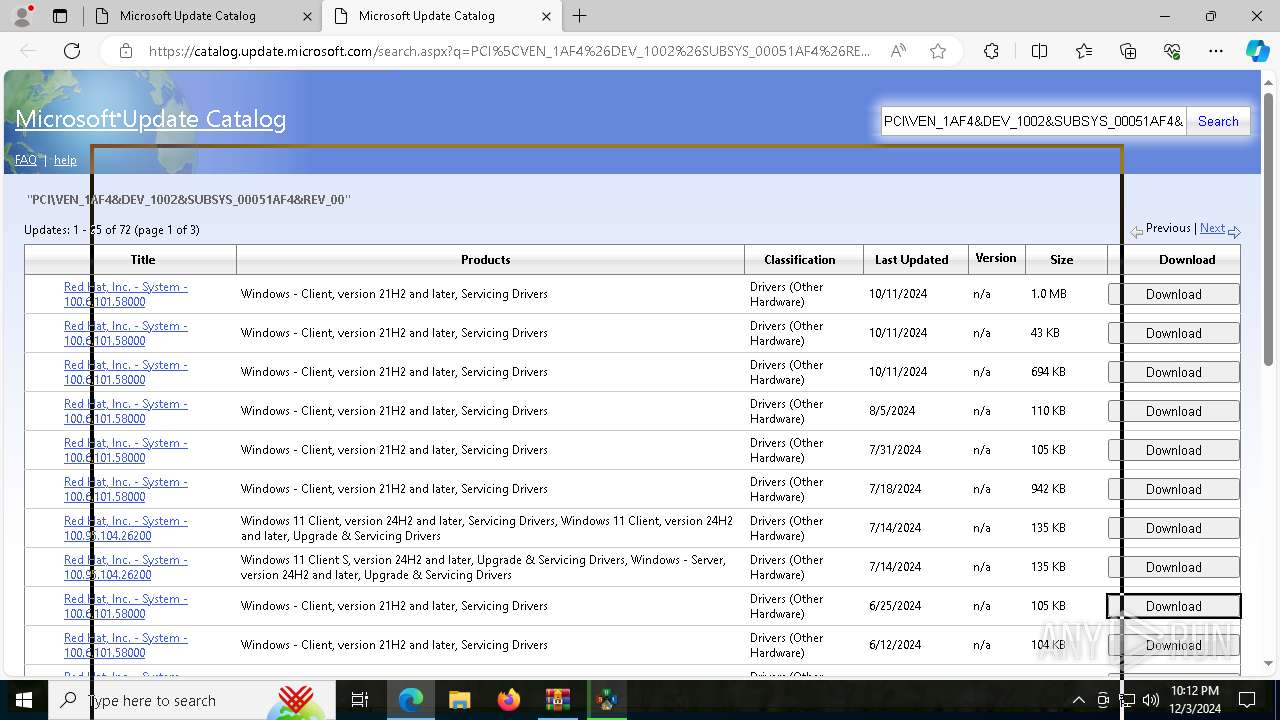
Task: Open Microsoft Edge from the taskbar
Action: pyautogui.click(x=411, y=700)
